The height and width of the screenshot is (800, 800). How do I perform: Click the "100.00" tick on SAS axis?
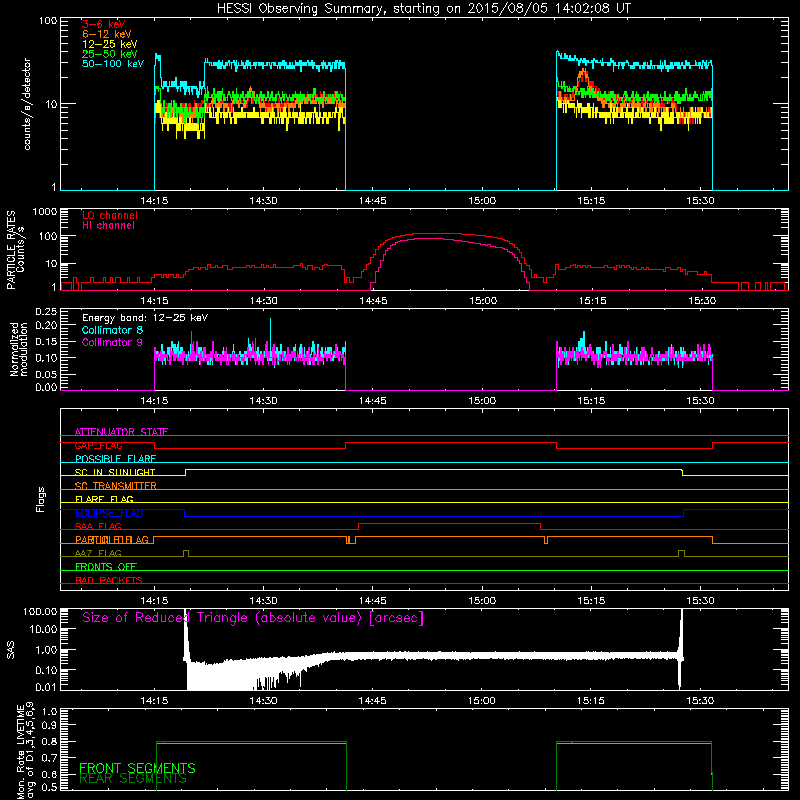(40, 612)
